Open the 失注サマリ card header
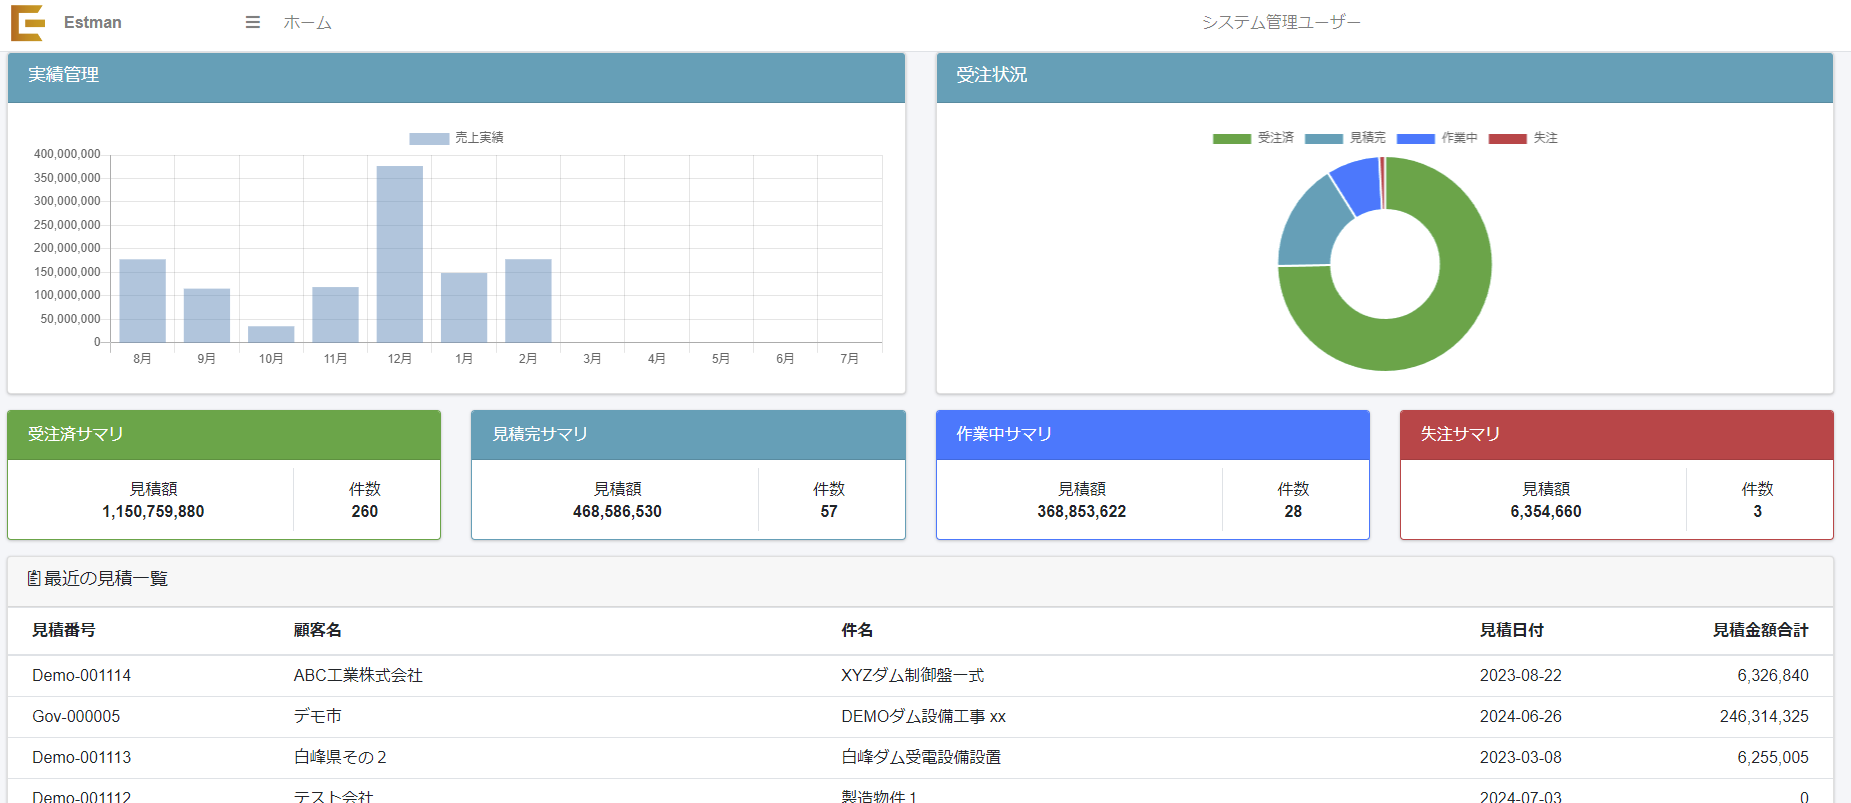1851x803 pixels. click(x=1617, y=435)
